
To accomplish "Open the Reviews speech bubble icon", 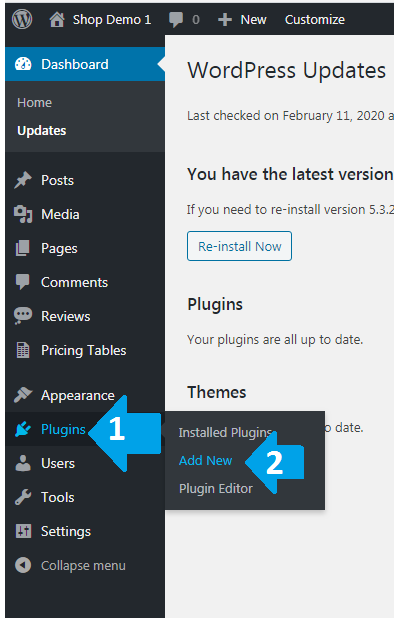I will 23,316.
